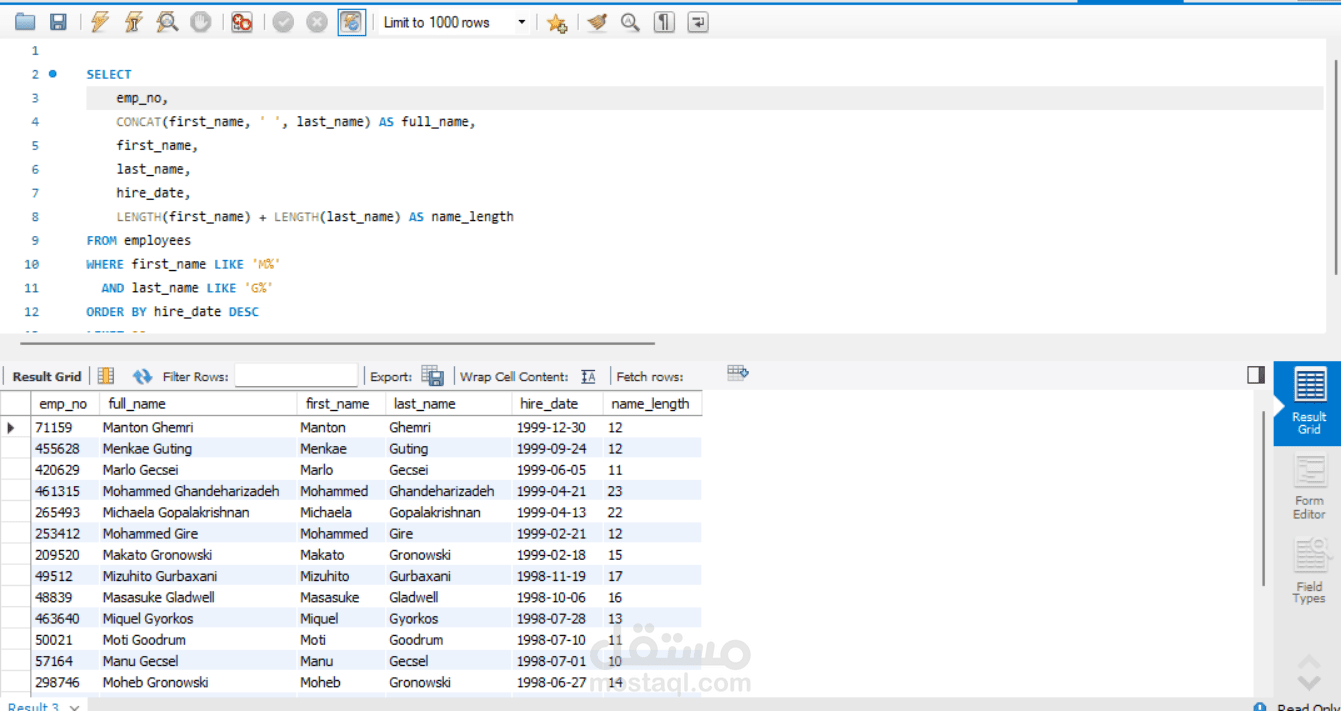
Task: Commit the current transaction
Action: click(x=283, y=22)
